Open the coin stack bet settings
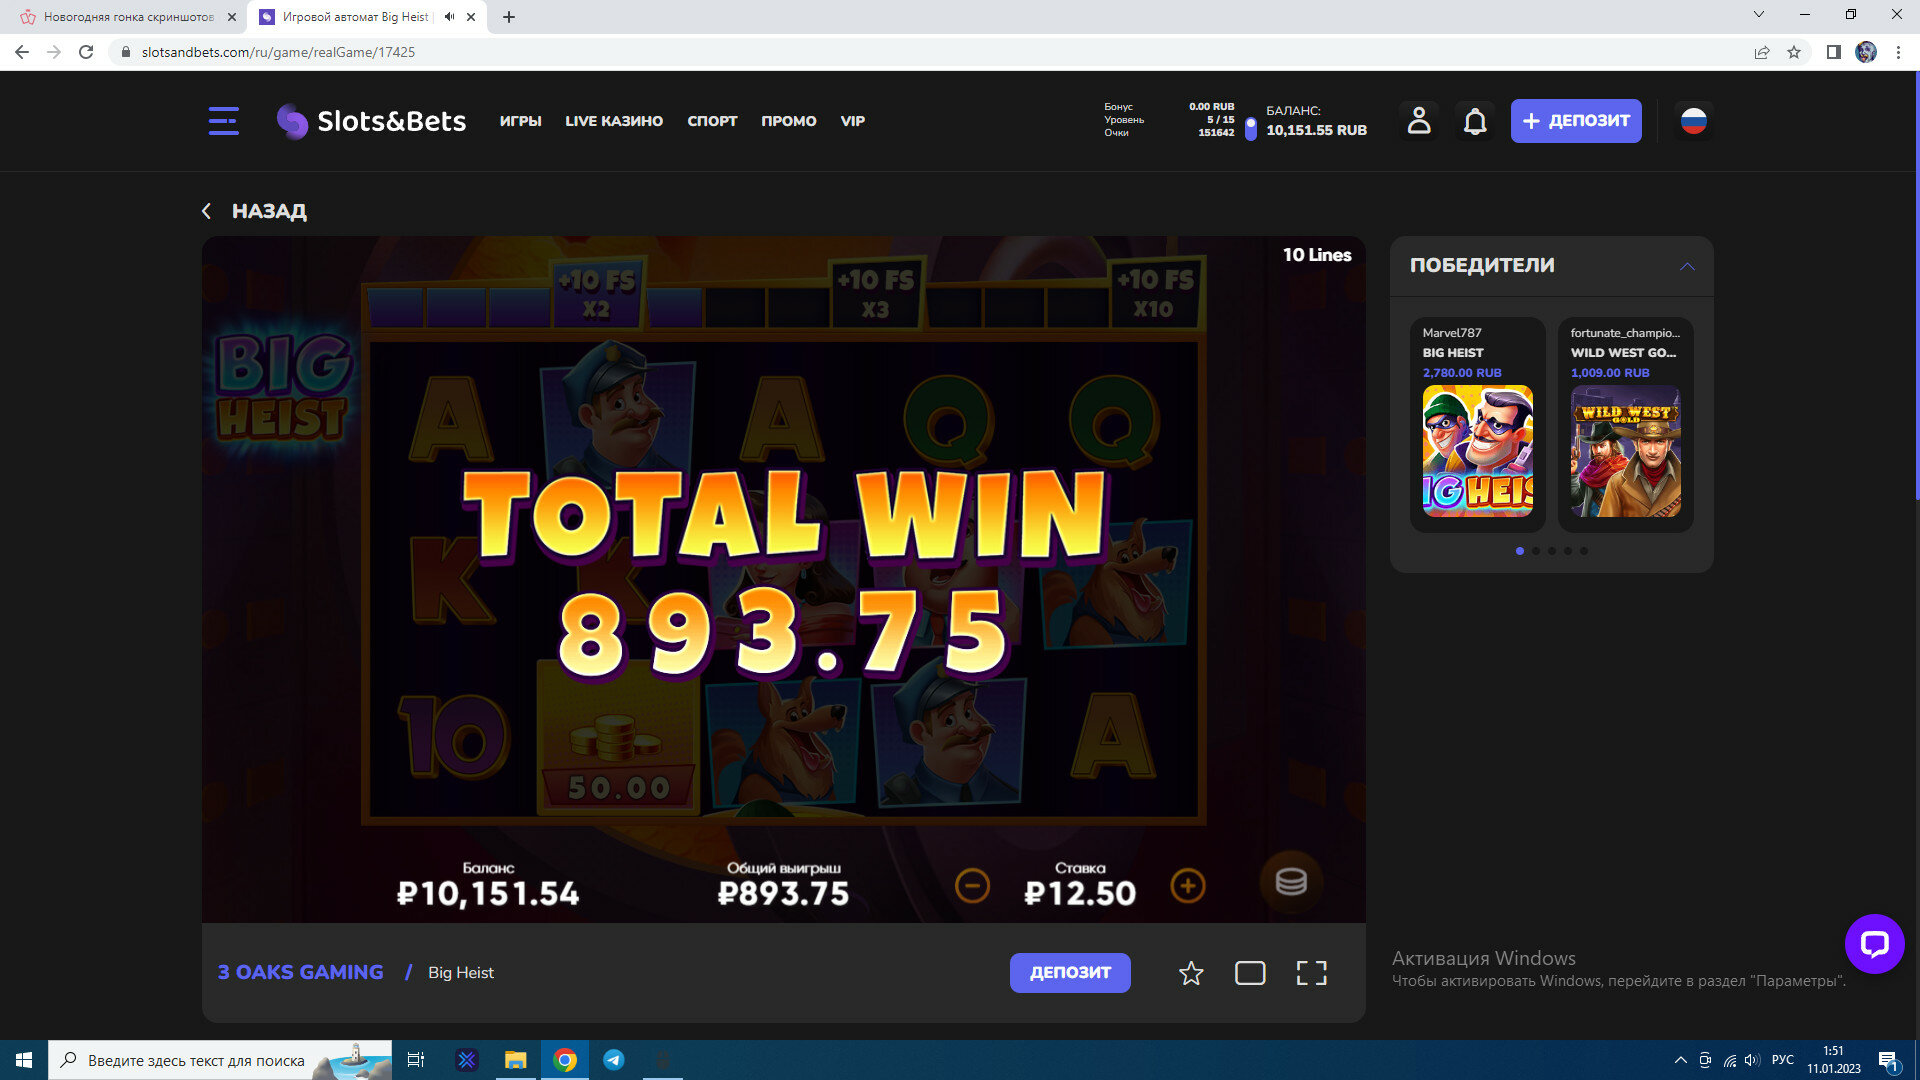 pyautogui.click(x=1290, y=882)
